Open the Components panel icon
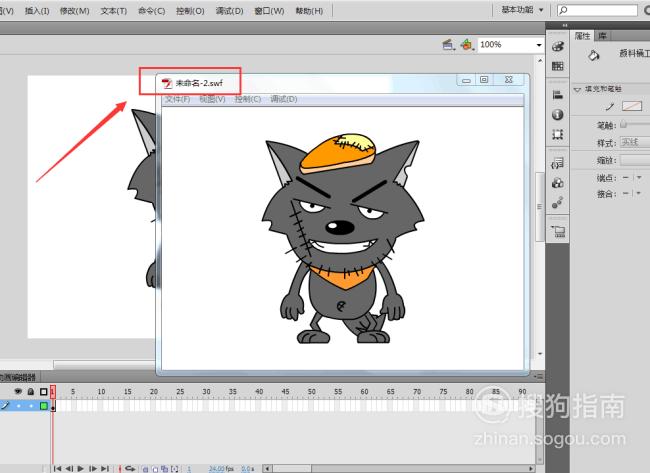 point(558,183)
